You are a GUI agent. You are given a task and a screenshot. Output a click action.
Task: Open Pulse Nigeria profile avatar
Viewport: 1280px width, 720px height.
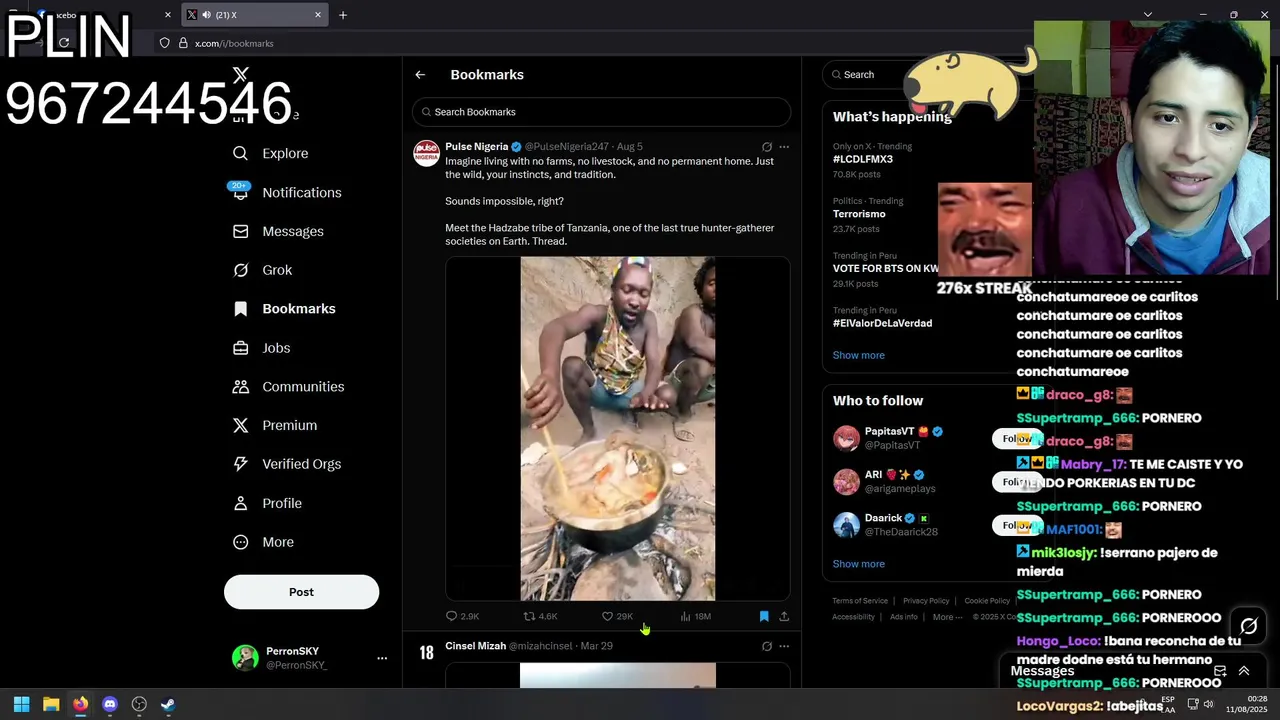(x=427, y=153)
